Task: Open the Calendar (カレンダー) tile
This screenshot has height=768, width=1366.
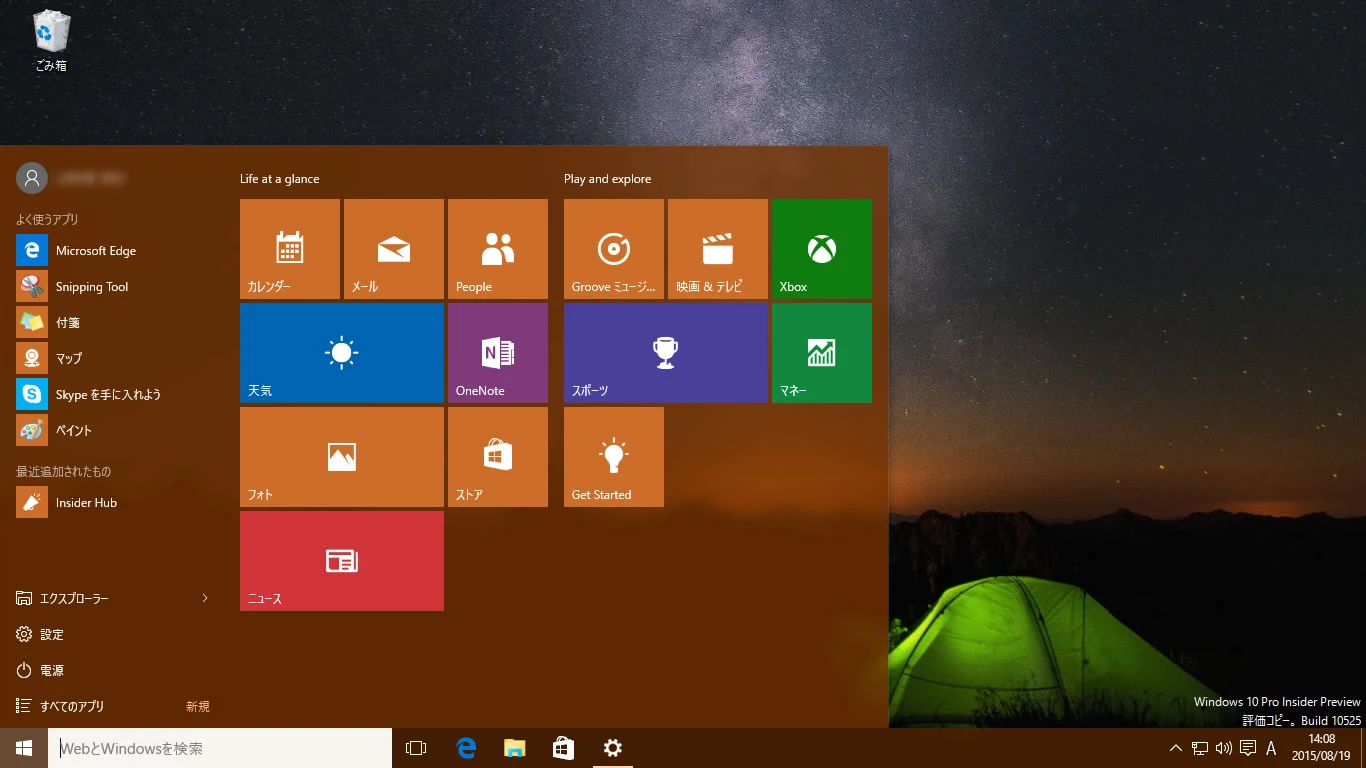Action: 290,249
